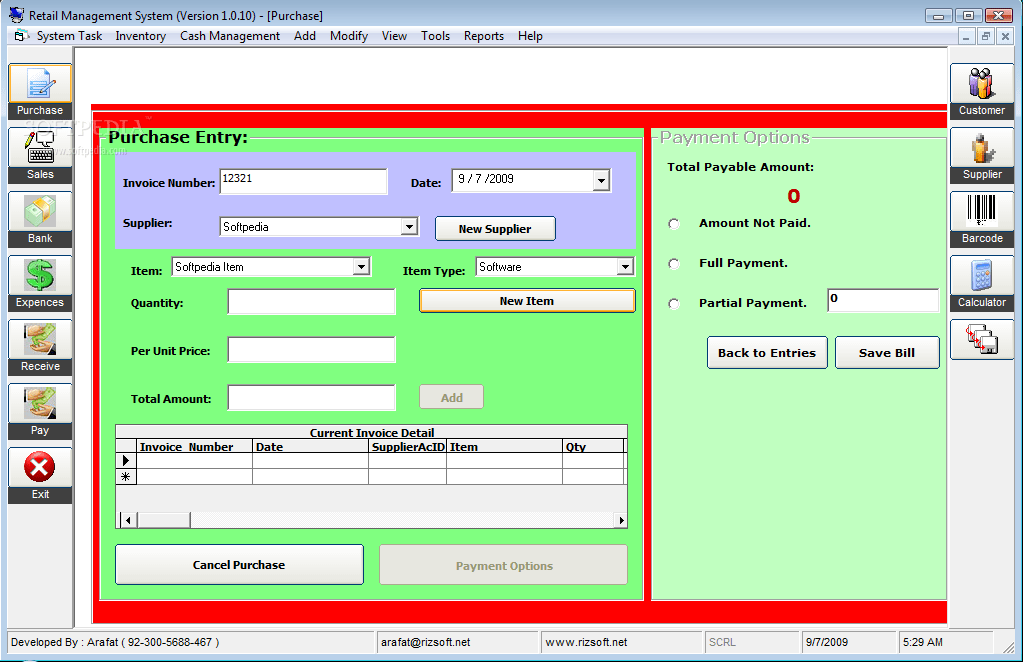Open the Calculator icon
The image size is (1023, 662).
(x=981, y=278)
